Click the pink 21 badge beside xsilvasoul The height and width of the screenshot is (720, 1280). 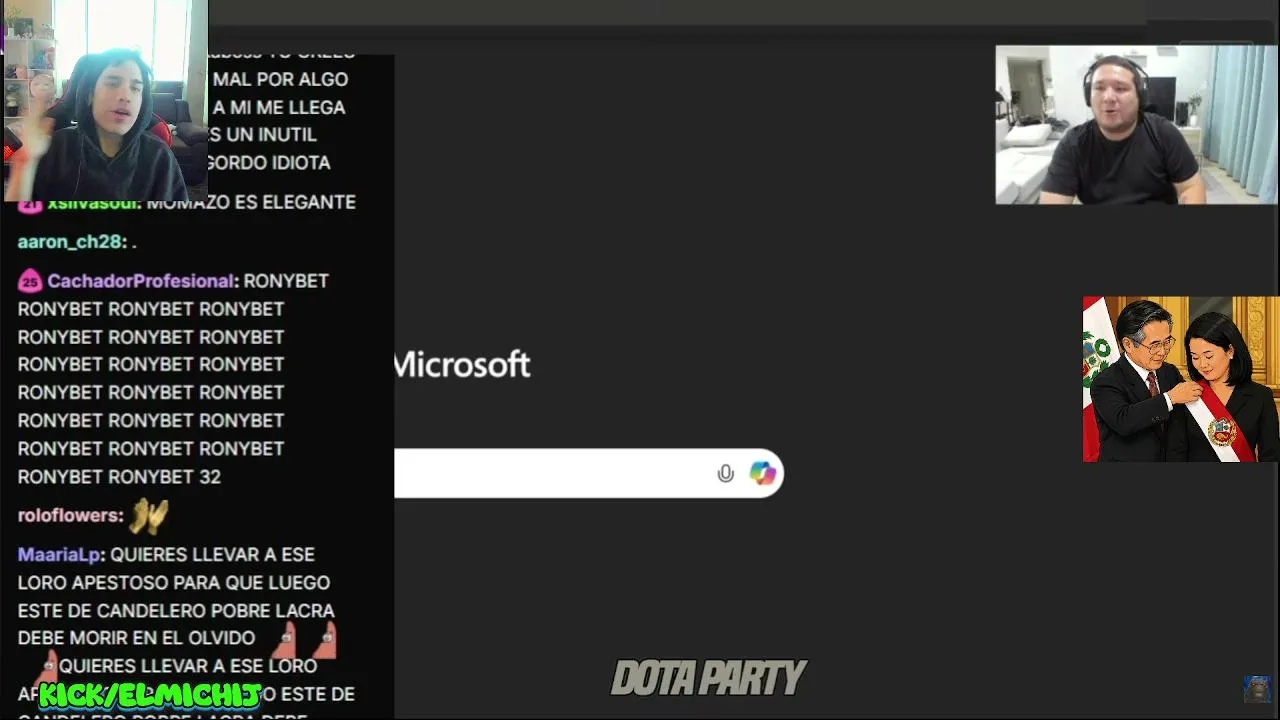pyautogui.click(x=30, y=203)
